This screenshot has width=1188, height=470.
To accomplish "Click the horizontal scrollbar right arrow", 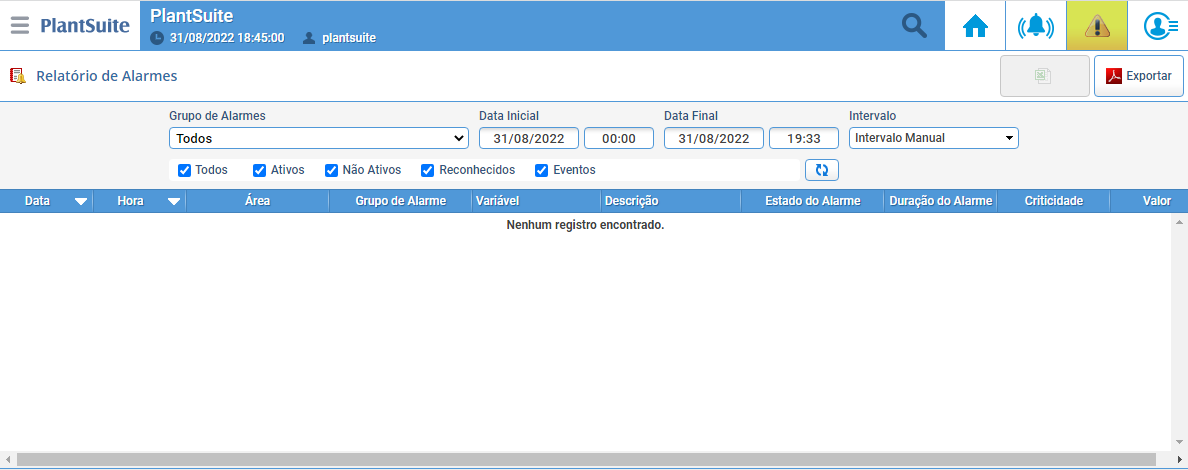I will 1180,459.
